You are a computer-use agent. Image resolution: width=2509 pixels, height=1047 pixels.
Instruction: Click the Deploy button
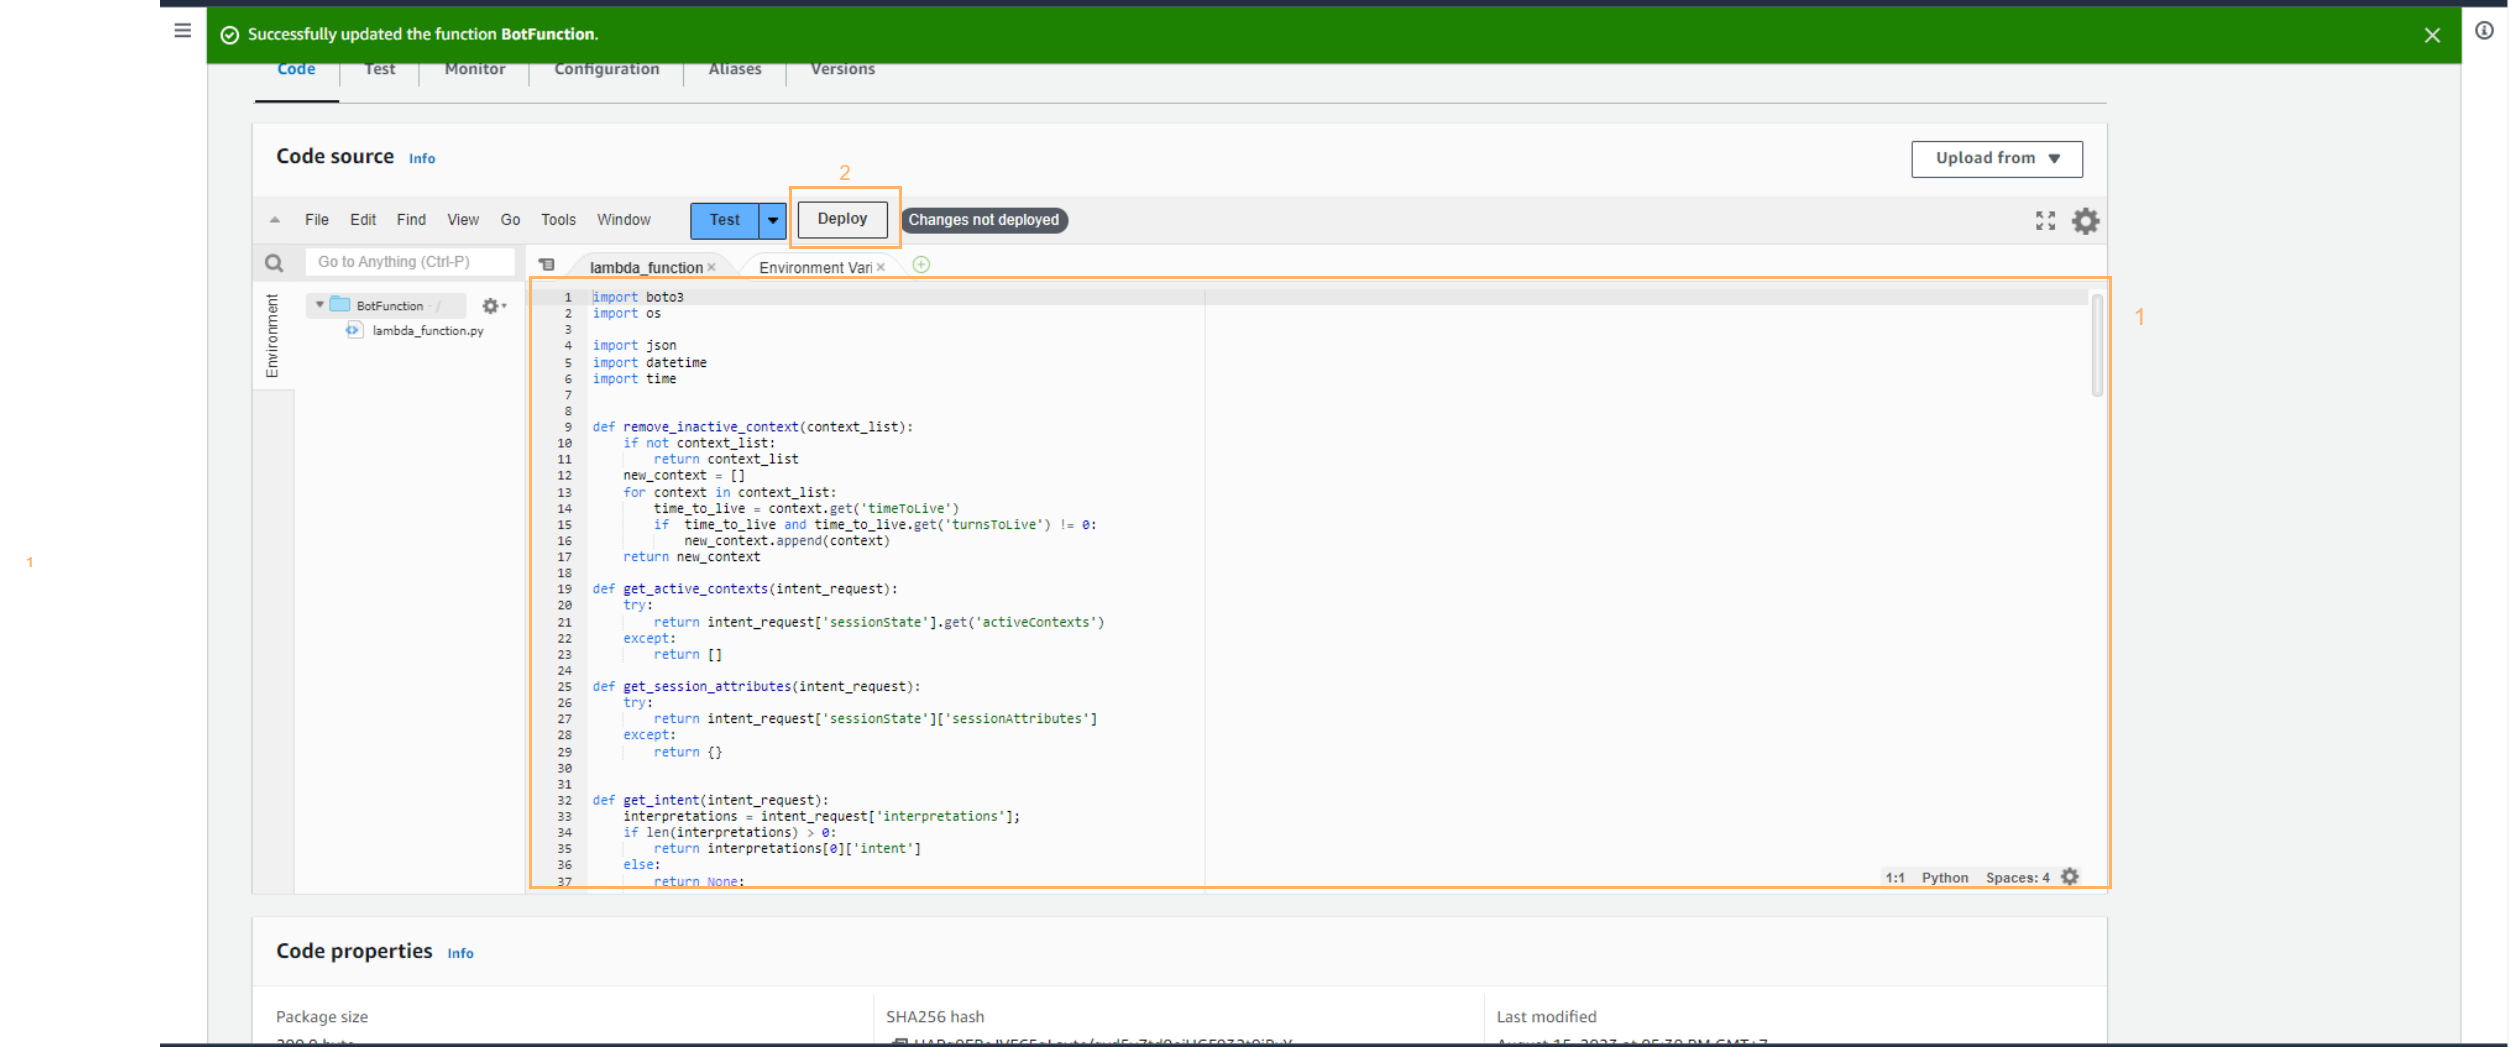click(x=842, y=219)
